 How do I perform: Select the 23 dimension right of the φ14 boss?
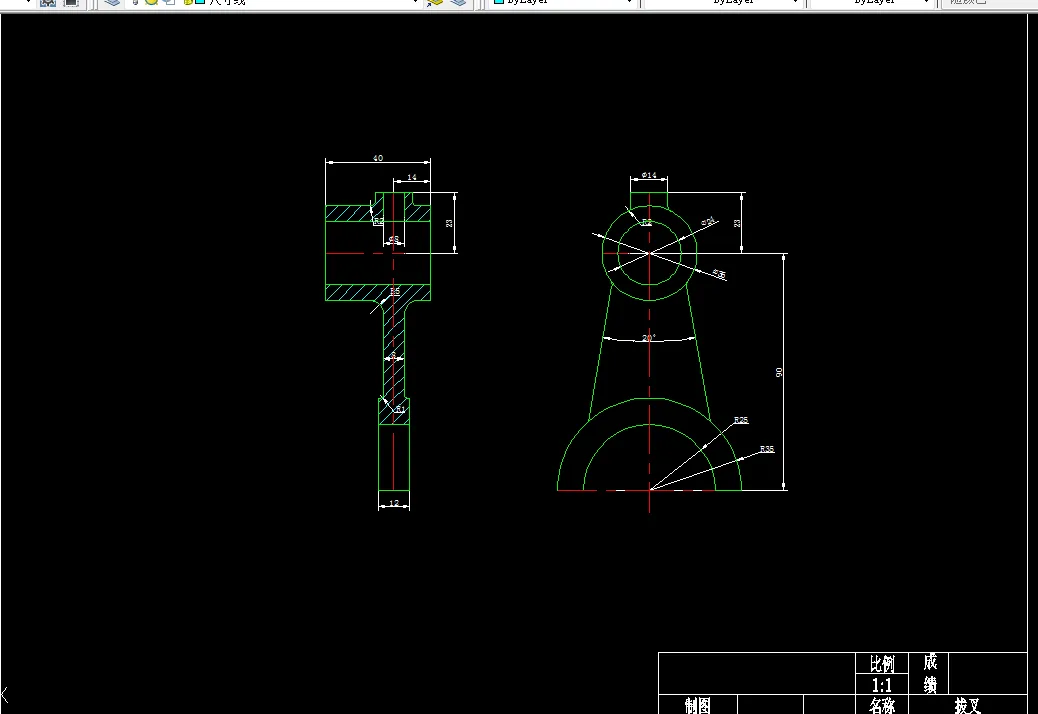tap(737, 224)
